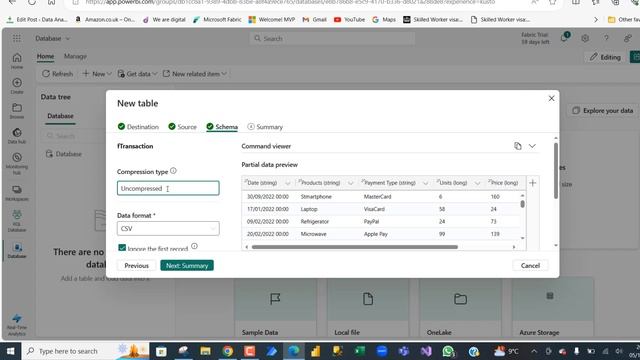Open Real-Time Analytics experience switcher
640x360 pixels.
[17, 325]
